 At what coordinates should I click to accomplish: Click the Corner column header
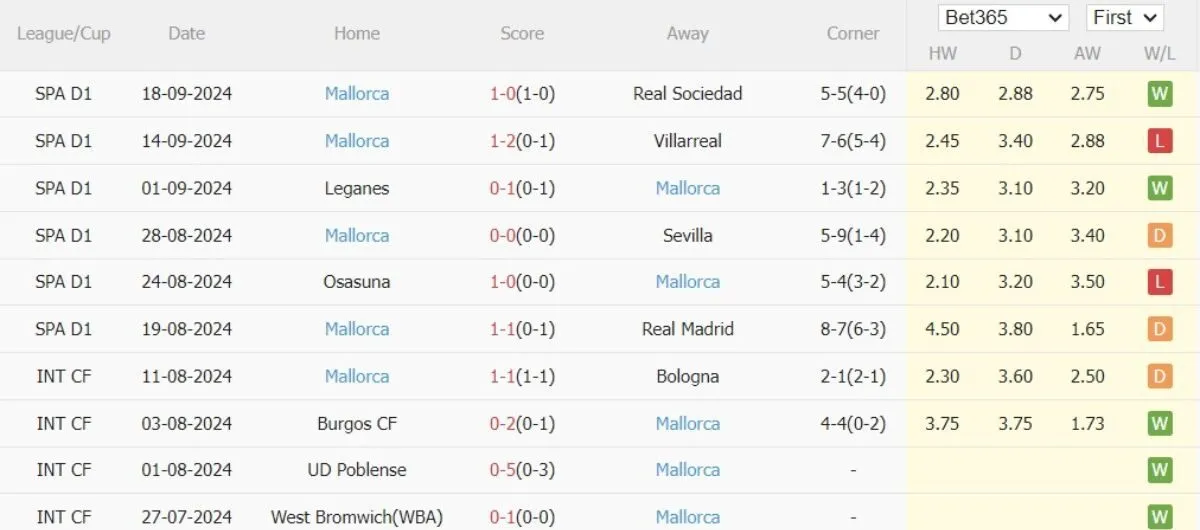(852, 33)
